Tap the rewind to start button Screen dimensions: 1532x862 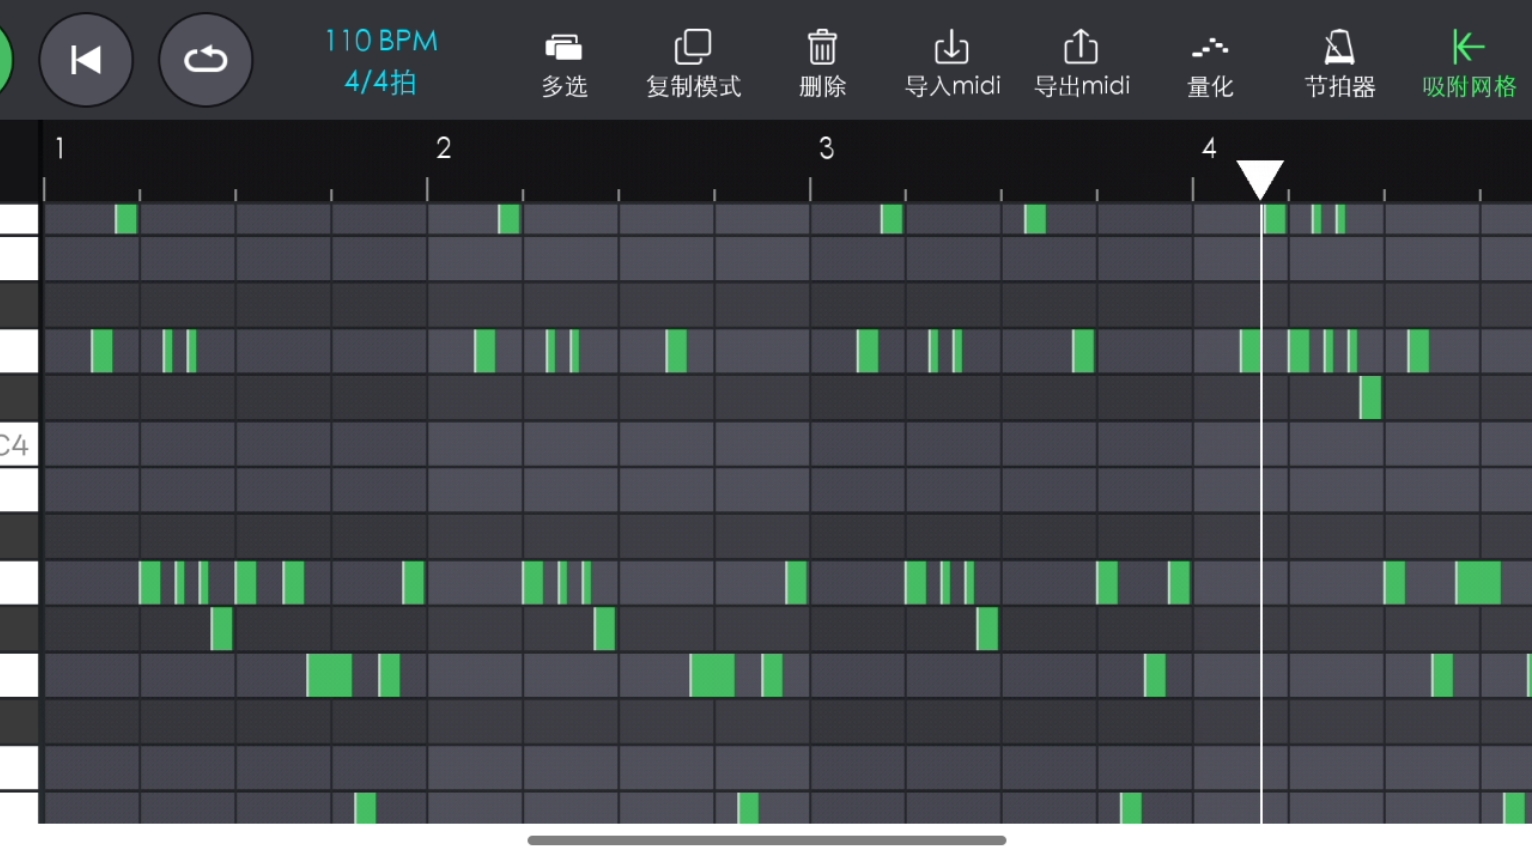(86, 60)
